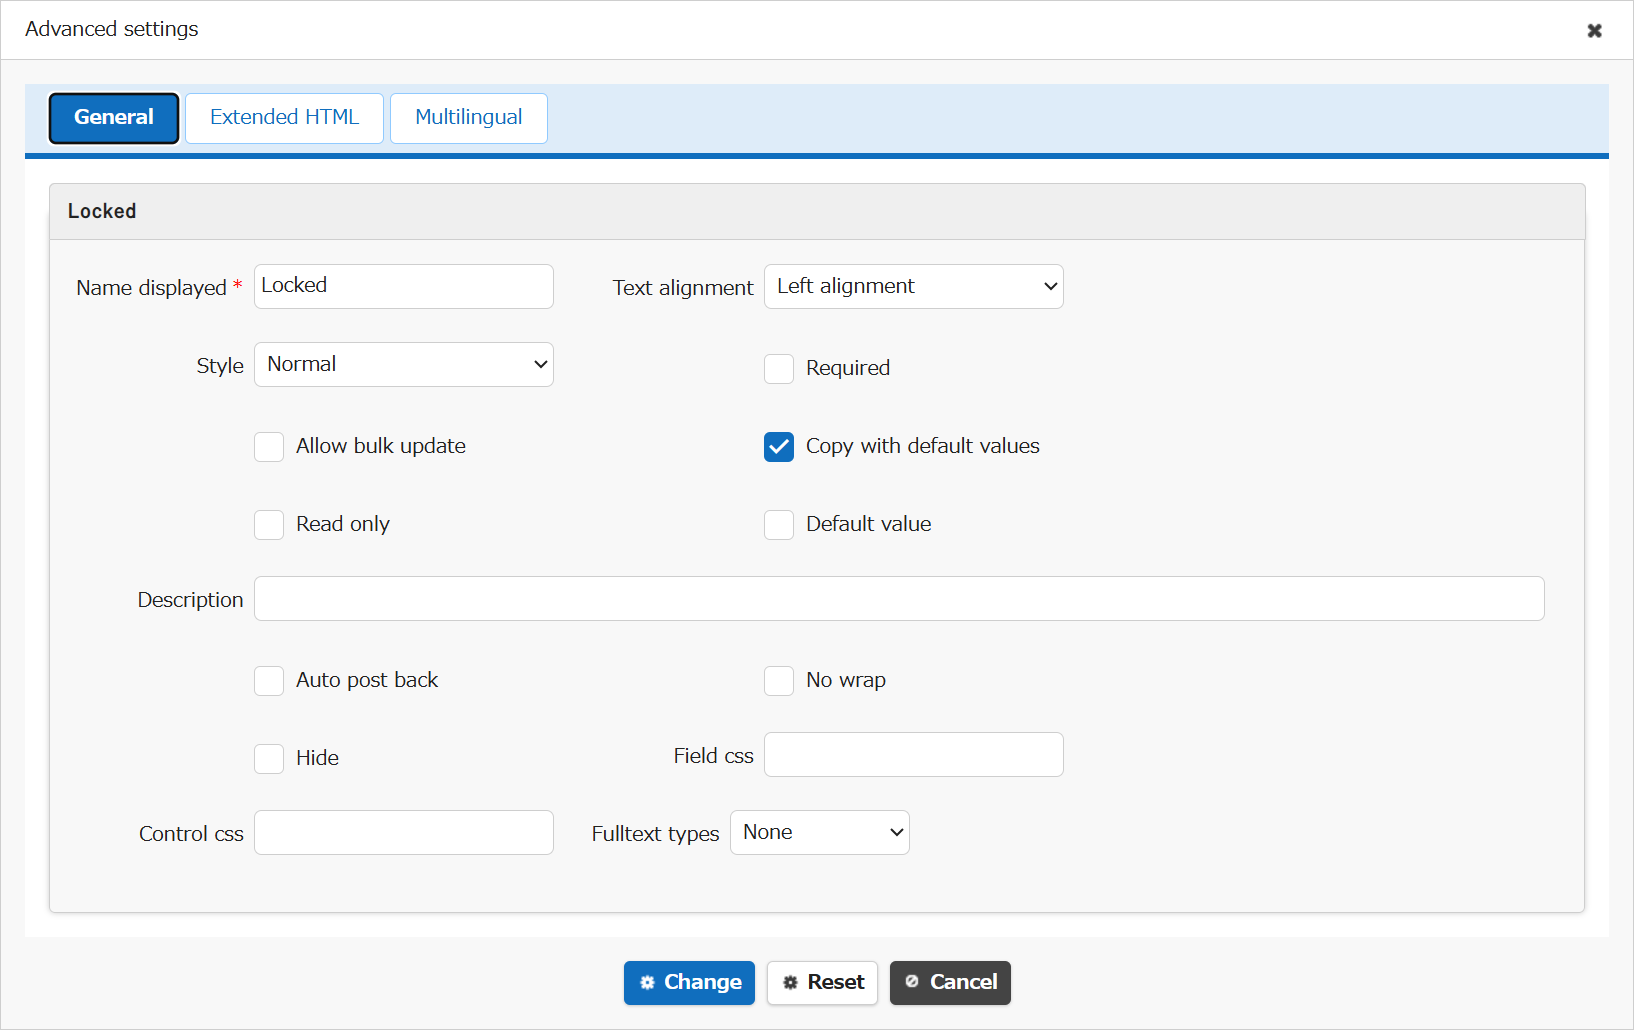Uncheck Copy with default values
Screen dimensions: 1634x1030
tap(779, 446)
